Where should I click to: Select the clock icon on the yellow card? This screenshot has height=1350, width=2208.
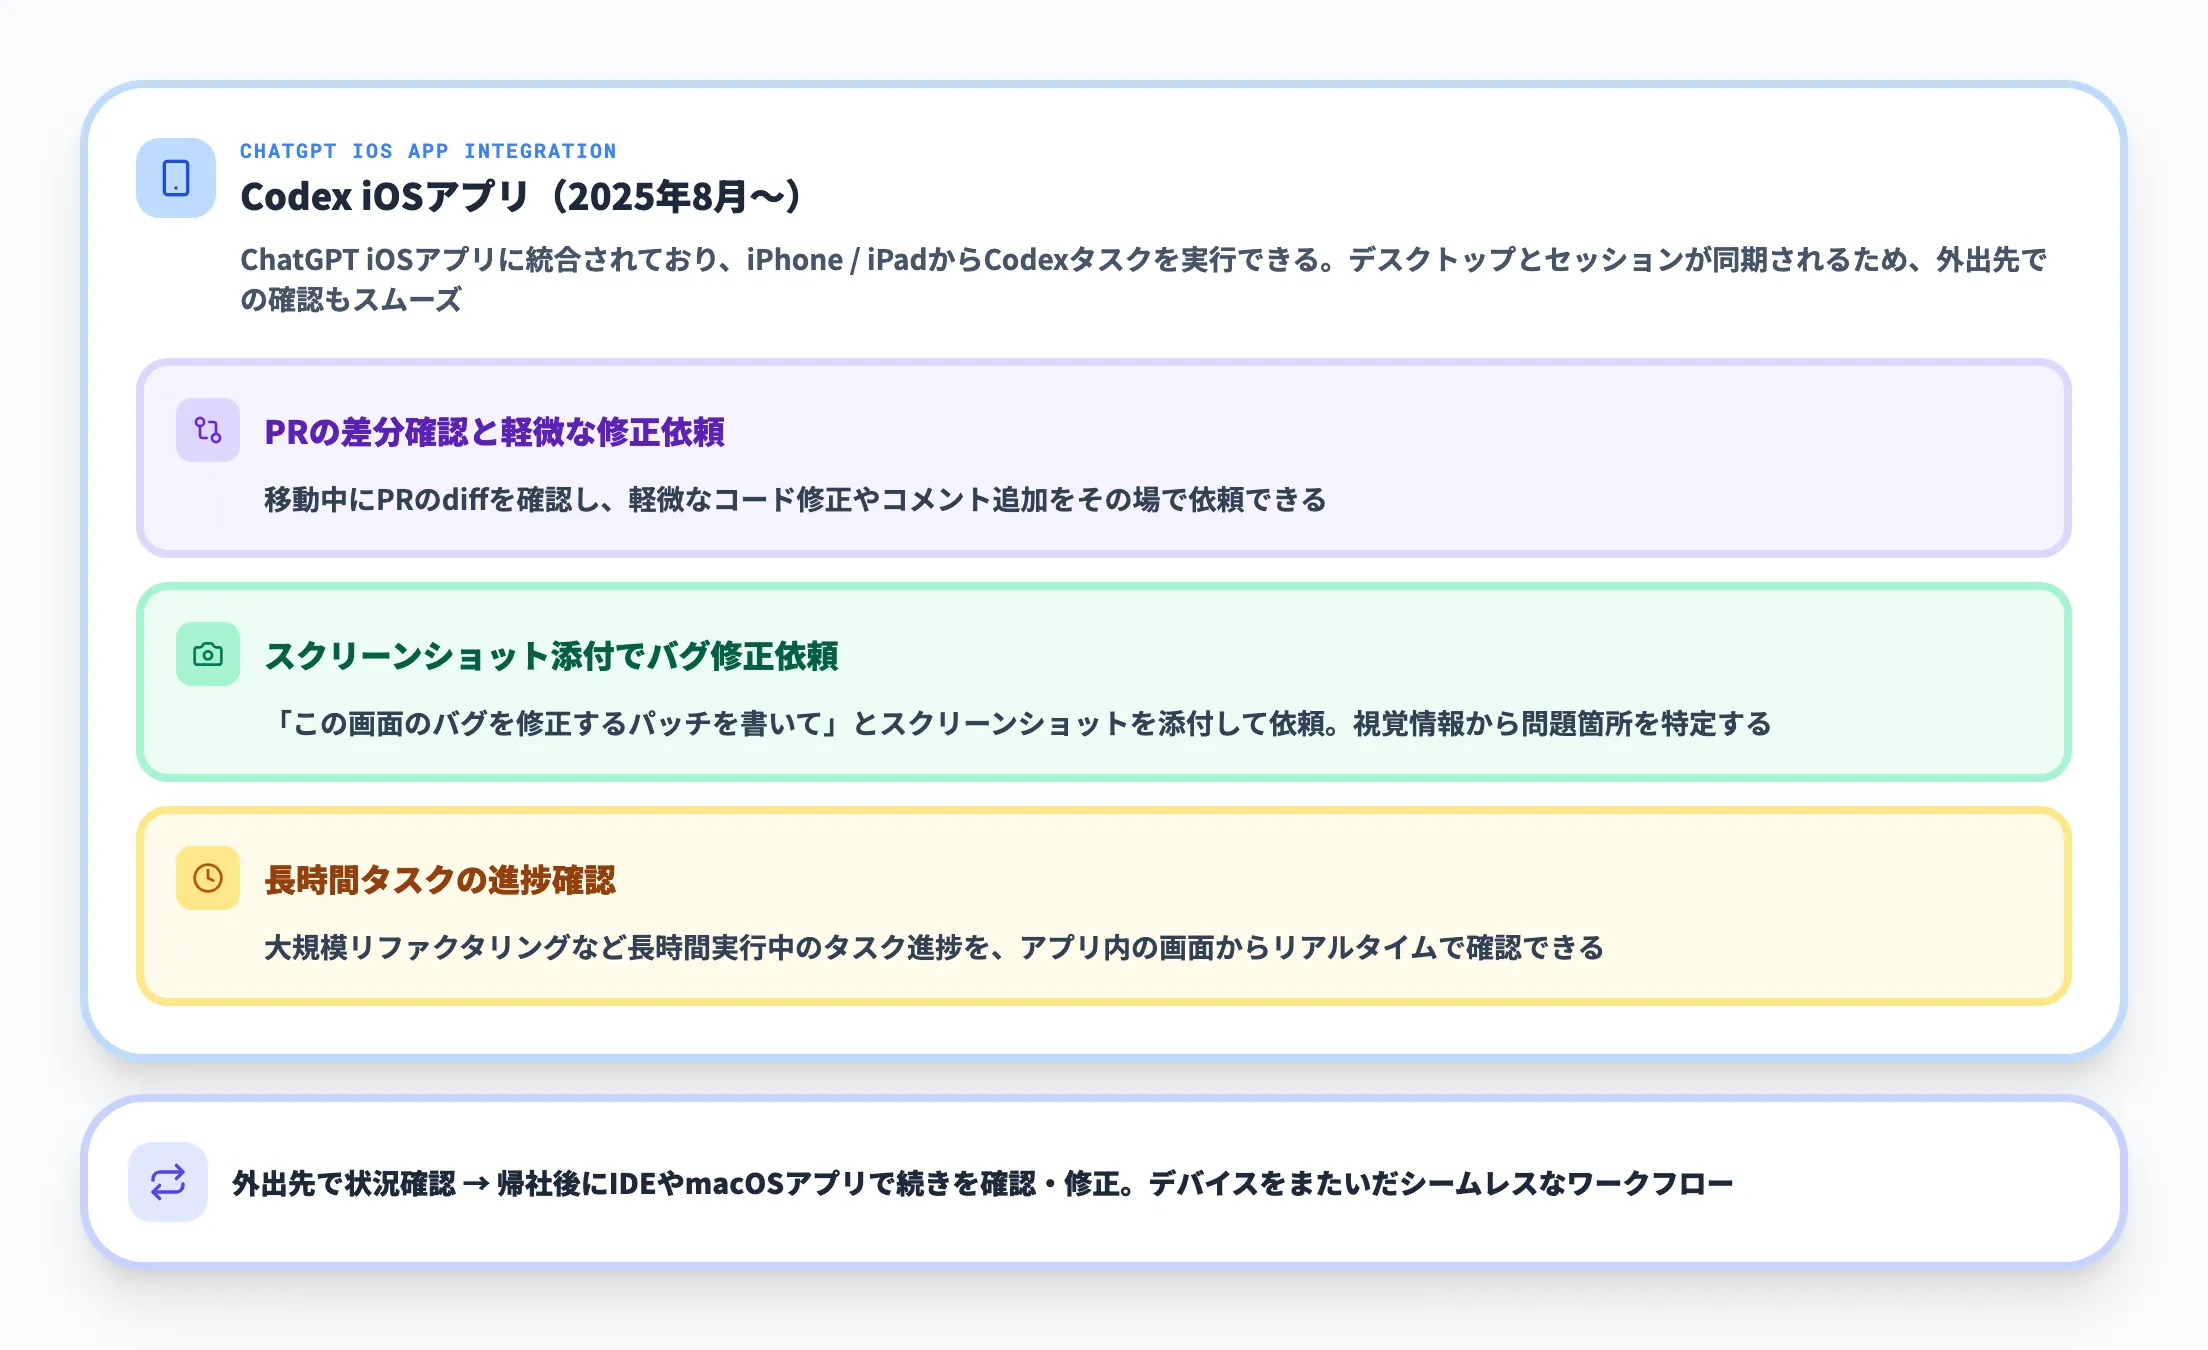(x=206, y=879)
